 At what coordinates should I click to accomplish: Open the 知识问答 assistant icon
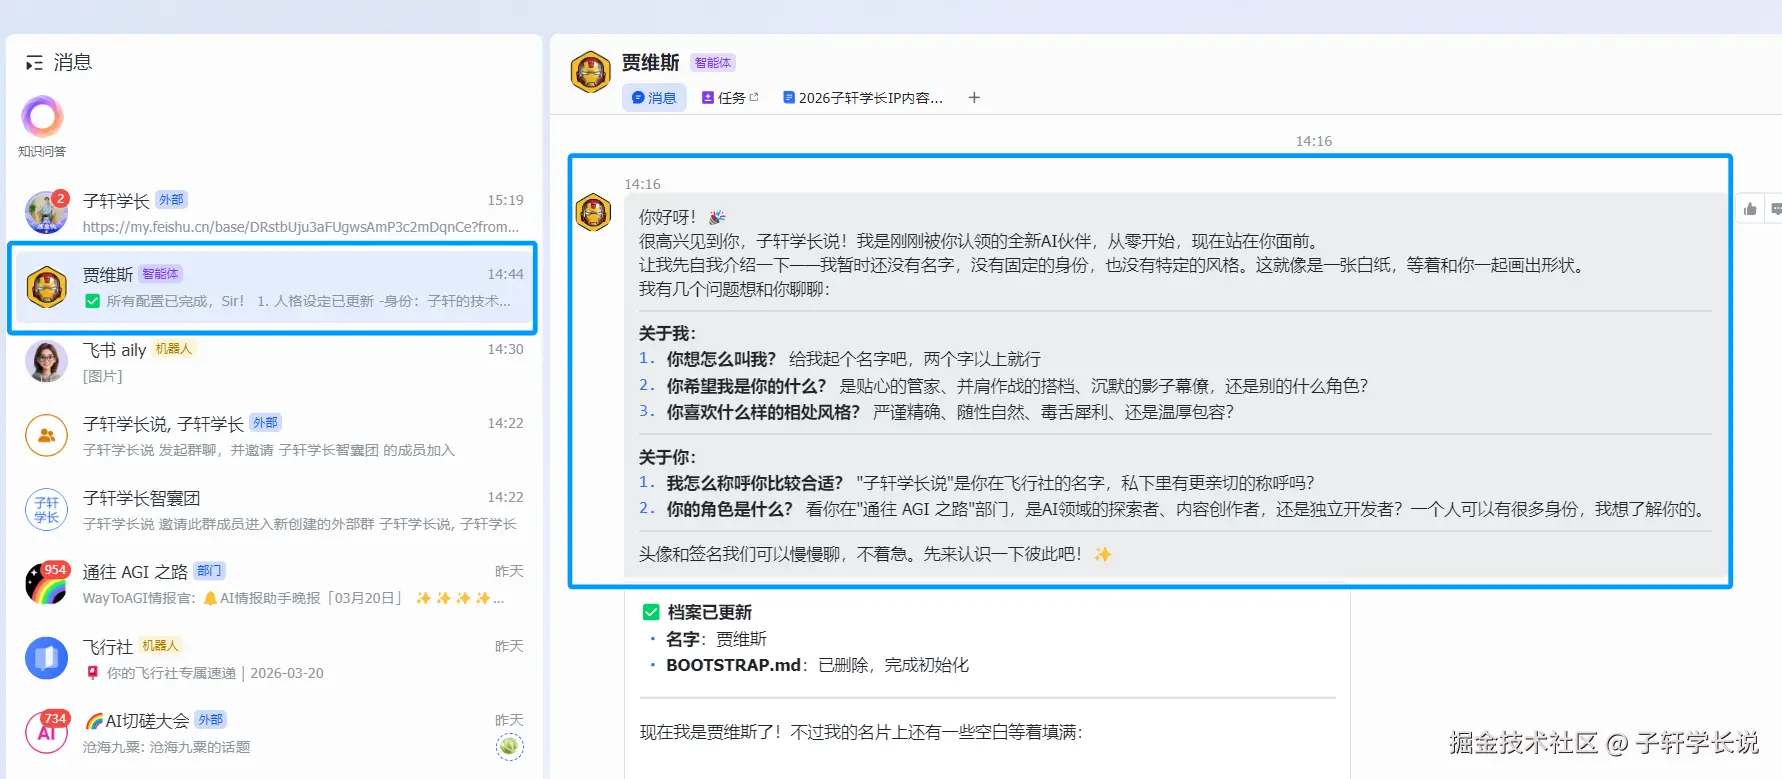(x=42, y=117)
